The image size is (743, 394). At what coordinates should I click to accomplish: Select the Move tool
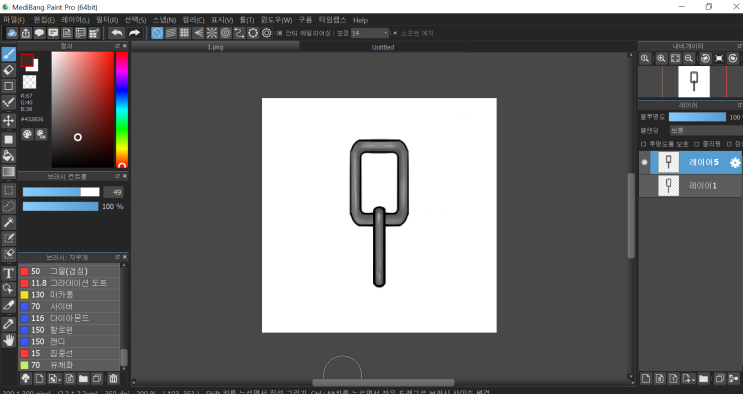9,120
